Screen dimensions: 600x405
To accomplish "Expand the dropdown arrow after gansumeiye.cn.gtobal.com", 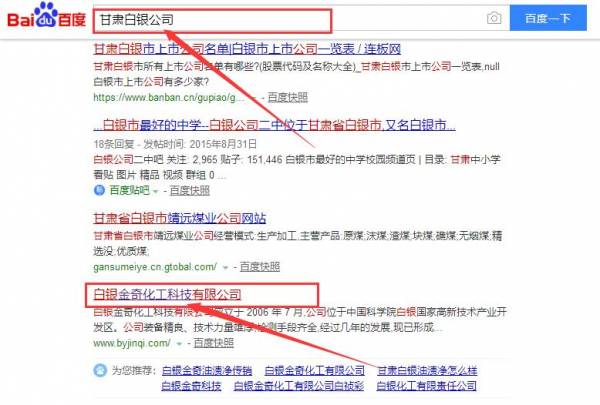I will (x=227, y=267).
